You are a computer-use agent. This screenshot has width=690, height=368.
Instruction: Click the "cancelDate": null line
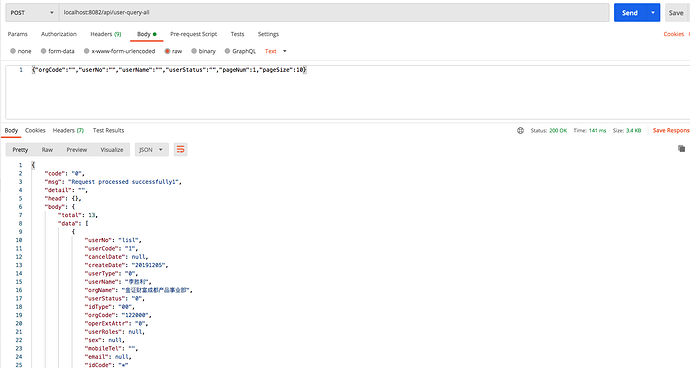(116, 257)
